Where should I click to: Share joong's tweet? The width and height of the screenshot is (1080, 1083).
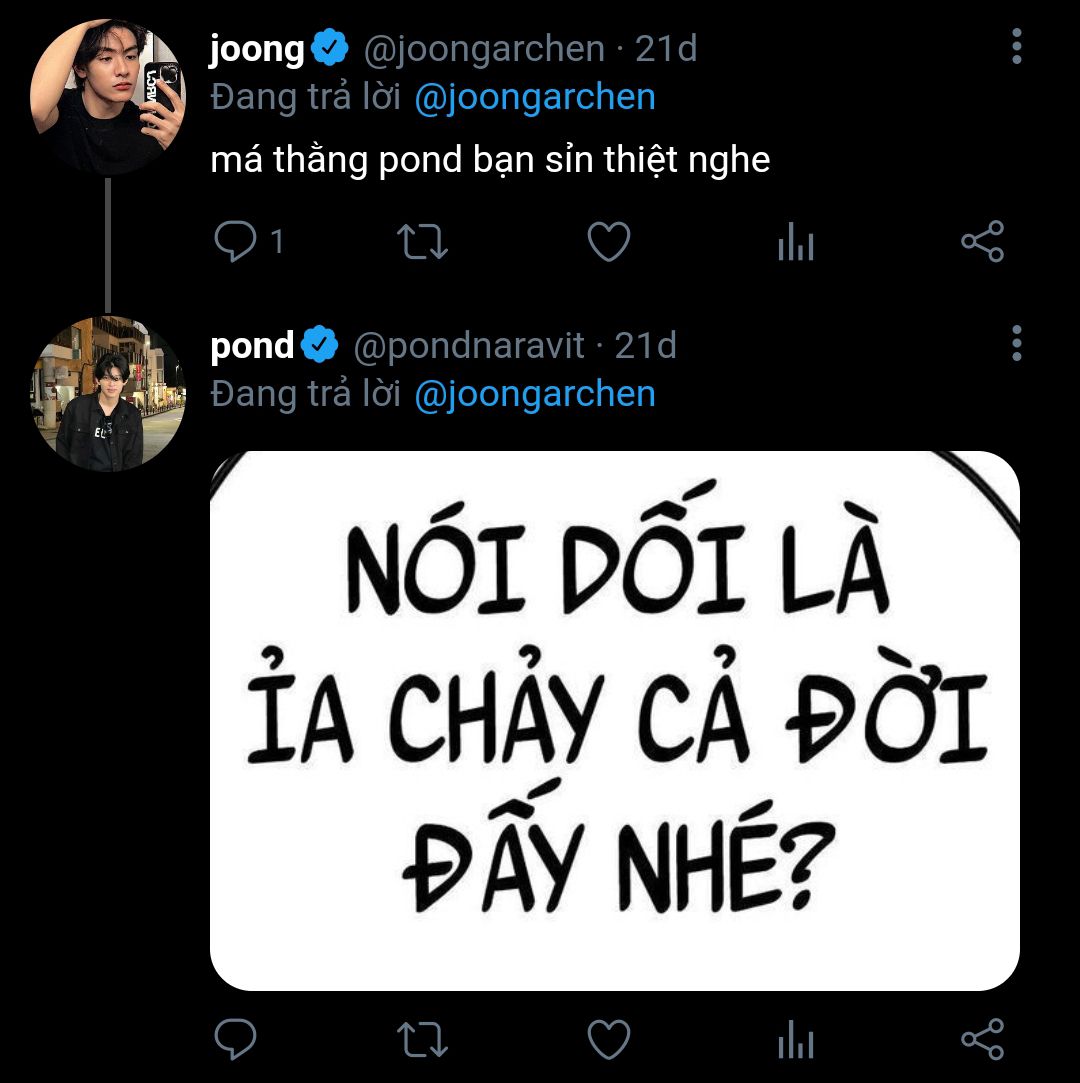(x=982, y=242)
